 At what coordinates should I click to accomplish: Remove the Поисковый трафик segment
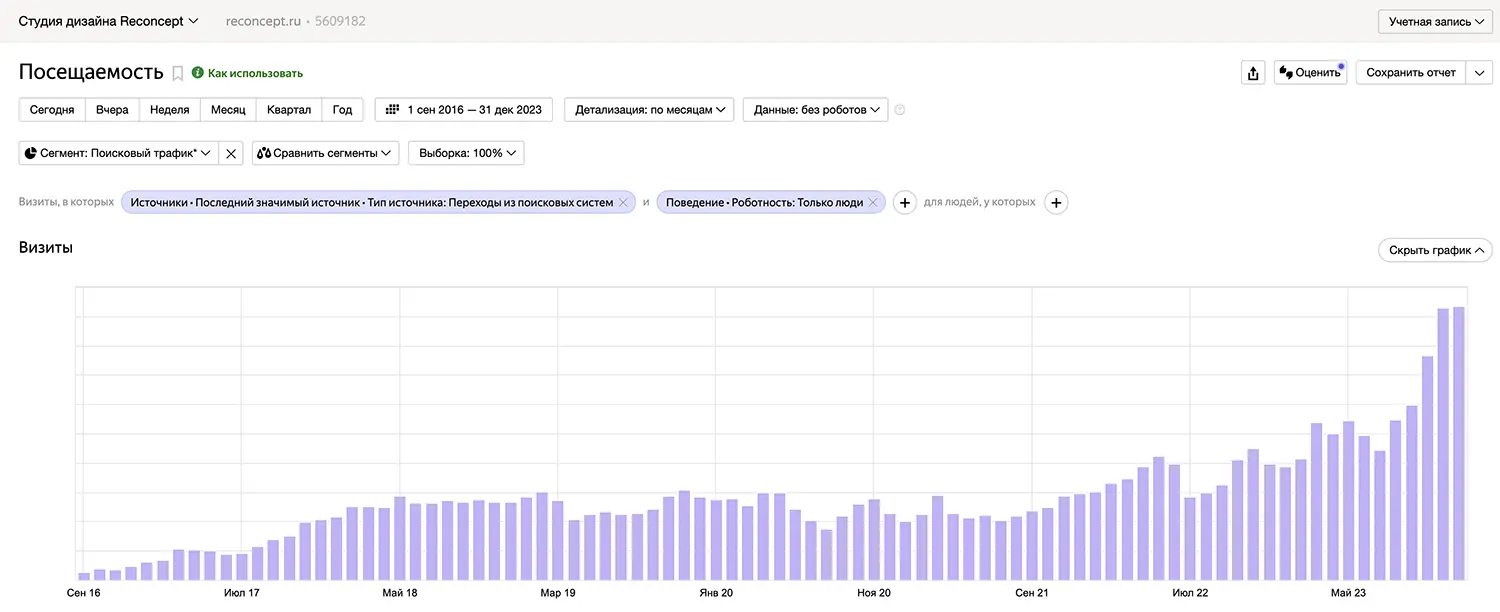230,152
